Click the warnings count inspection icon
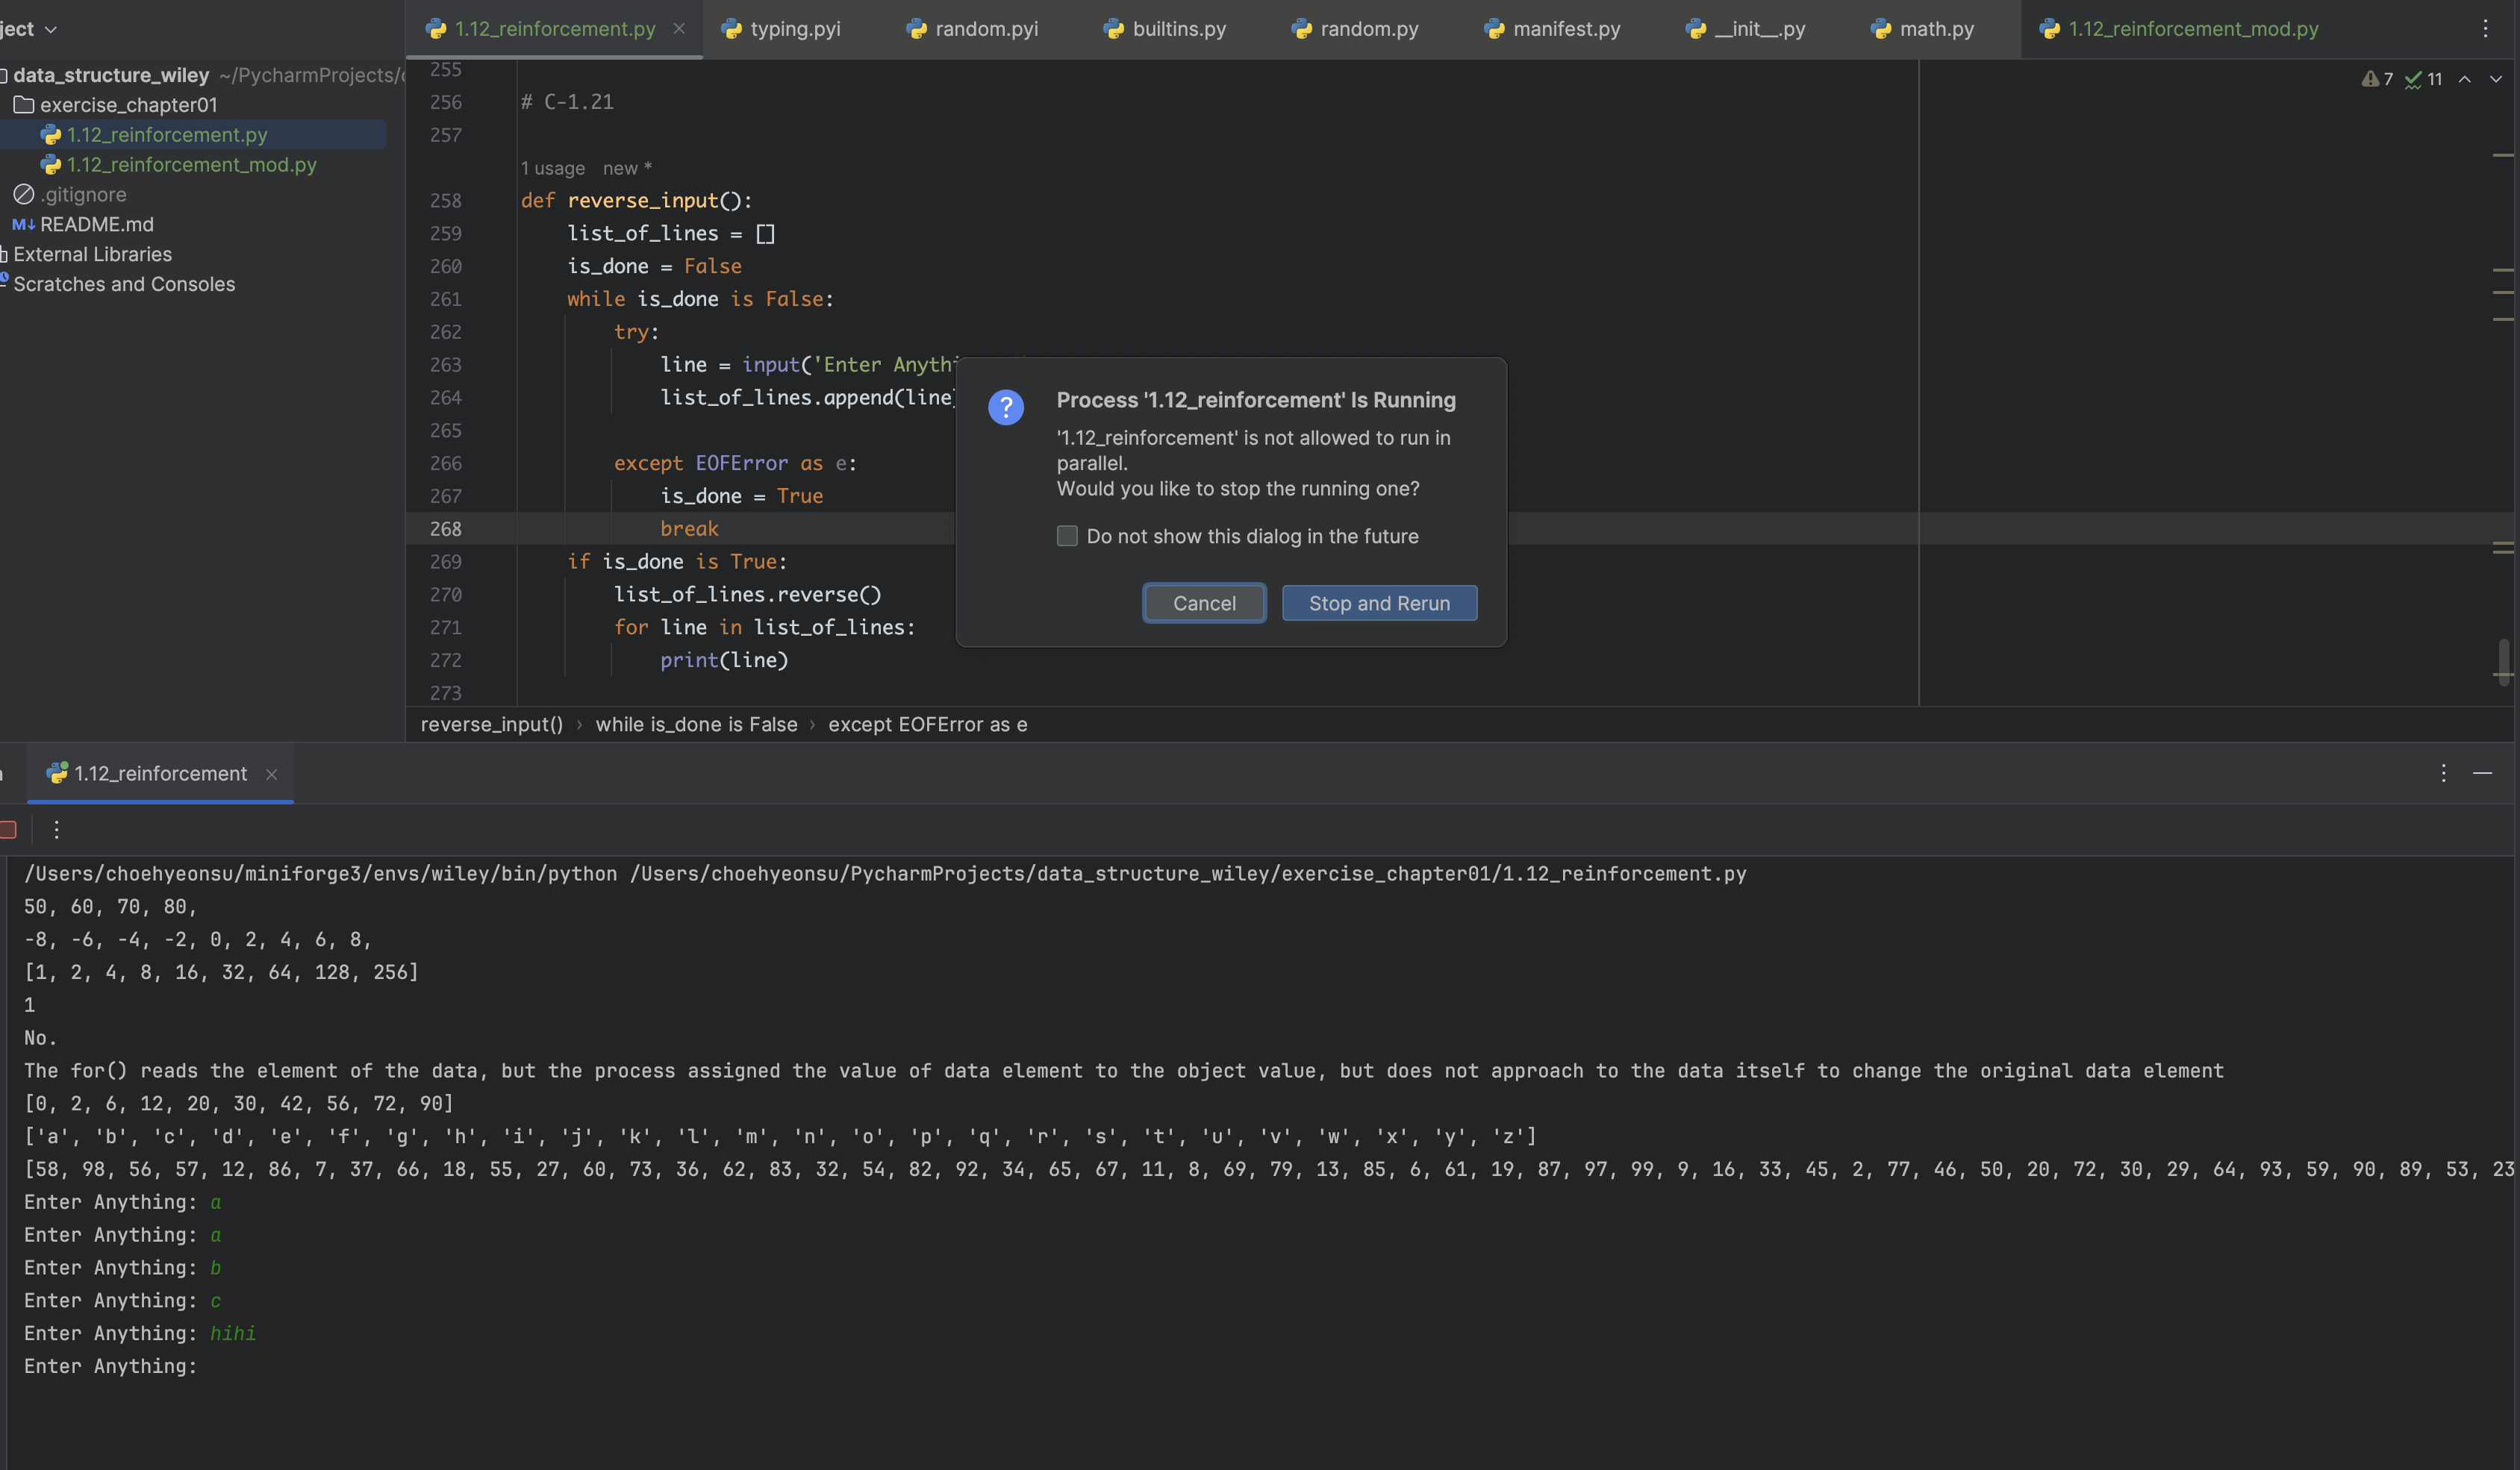Screen dimensions: 2520x1470 pos(2377,79)
